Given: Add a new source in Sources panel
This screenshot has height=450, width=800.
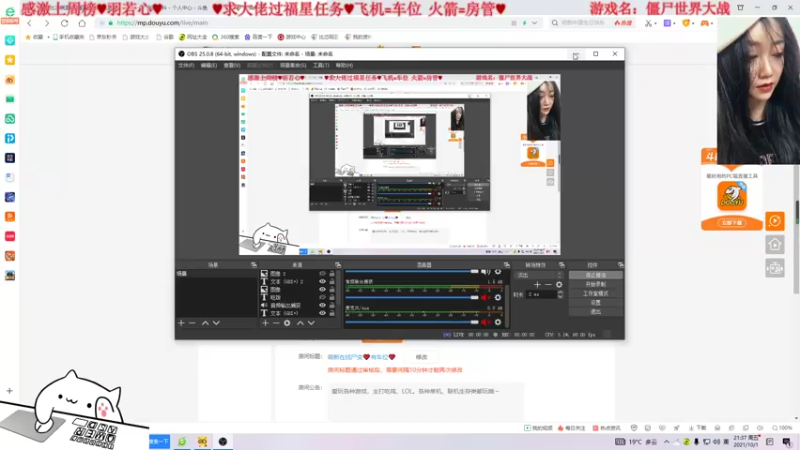Looking at the screenshot, I should 265,323.
